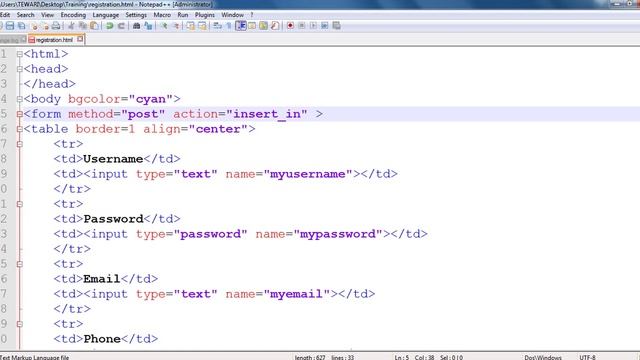Screen dimensions: 640x360
Task: Toggle the highlighted Indent Guide icon
Action: pos(241,26)
